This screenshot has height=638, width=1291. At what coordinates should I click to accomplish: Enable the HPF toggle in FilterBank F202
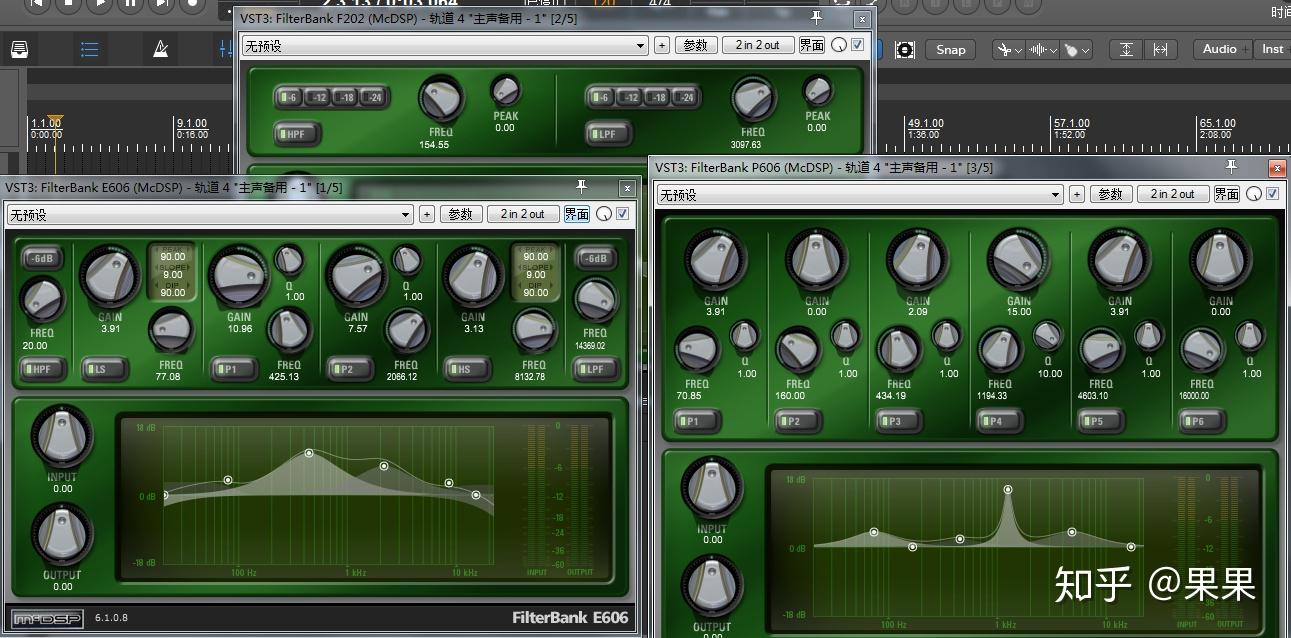coord(296,133)
